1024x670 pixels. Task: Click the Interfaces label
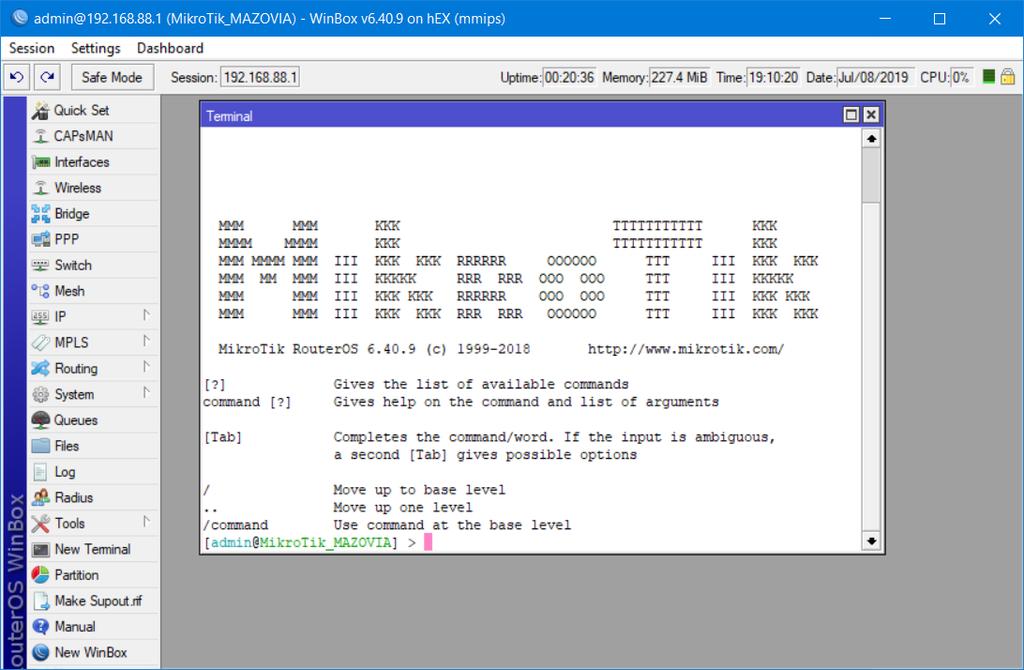point(82,162)
